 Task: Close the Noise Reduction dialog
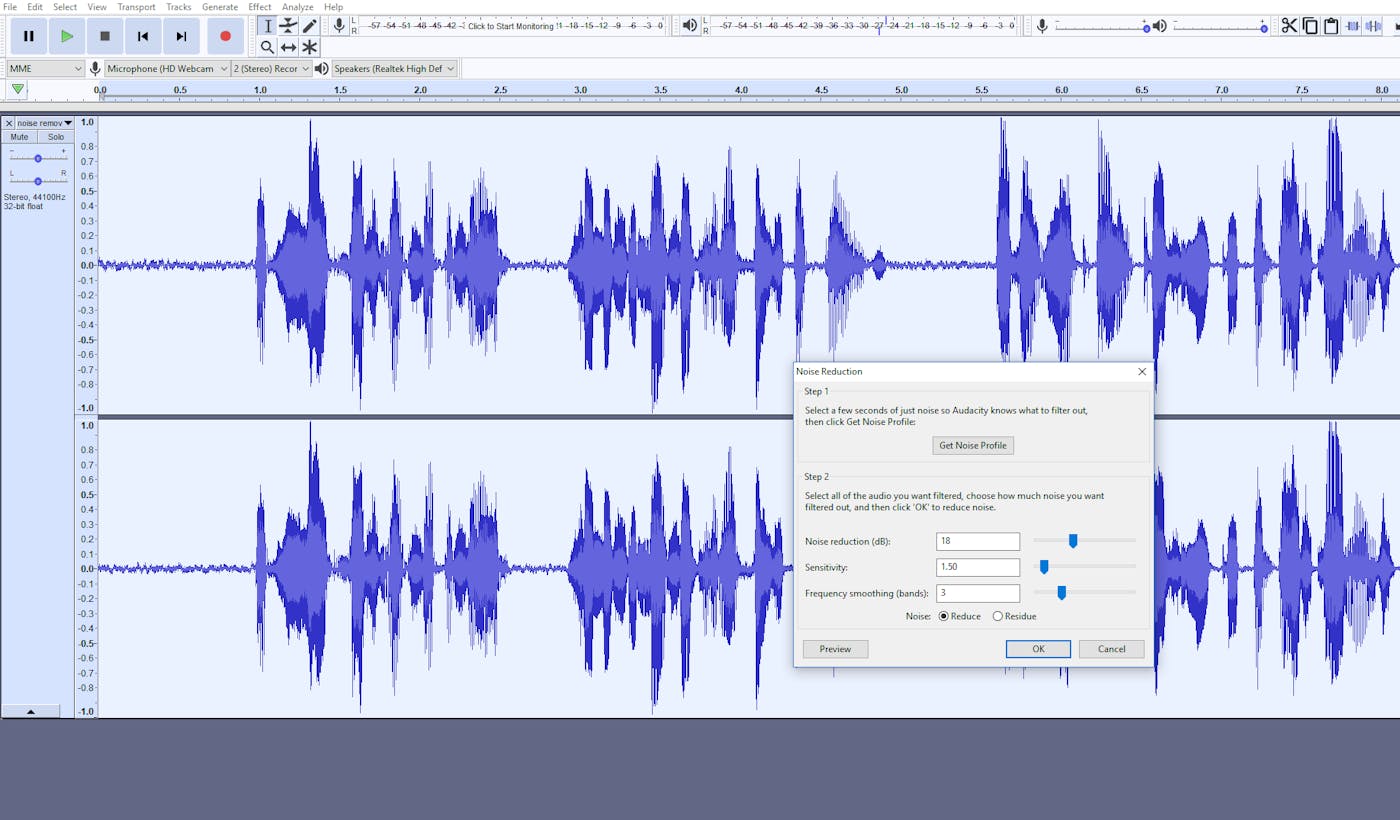[1142, 371]
